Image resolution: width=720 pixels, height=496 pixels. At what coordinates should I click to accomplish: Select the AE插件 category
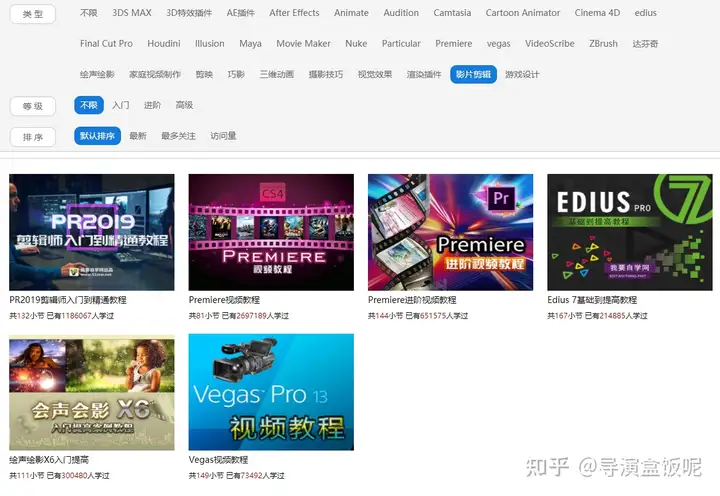241,13
